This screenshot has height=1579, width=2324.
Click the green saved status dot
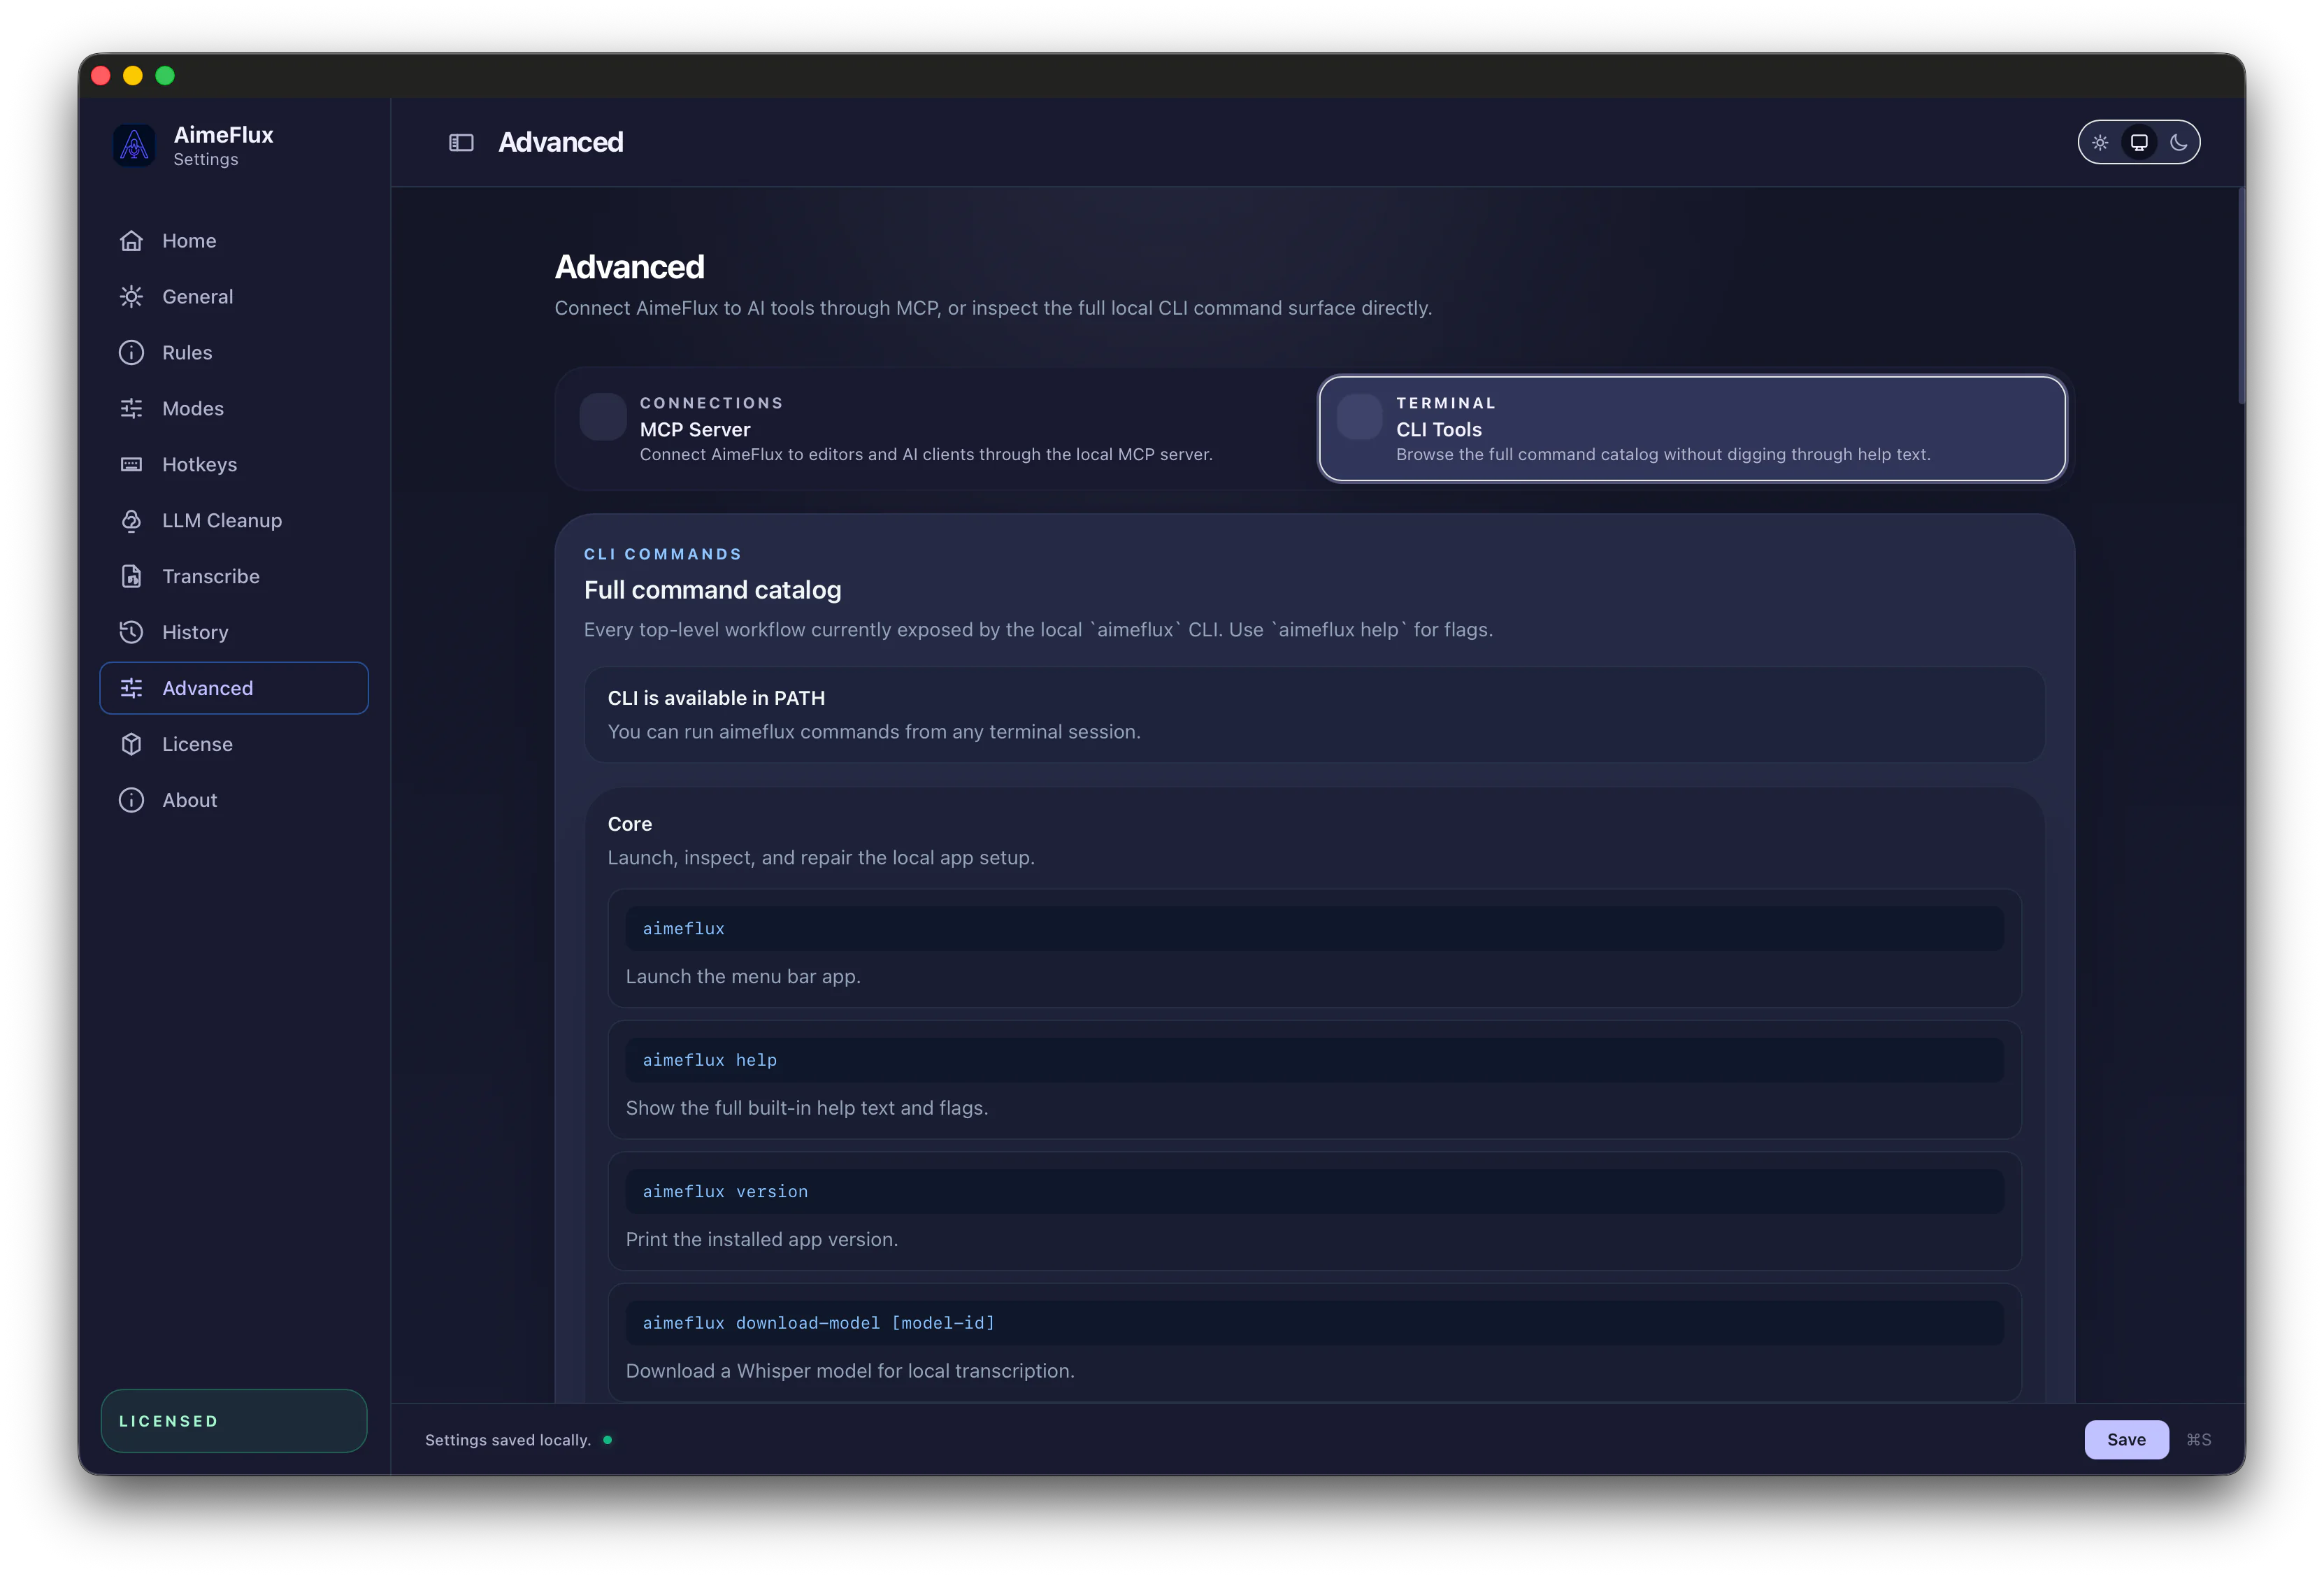tap(607, 1440)
